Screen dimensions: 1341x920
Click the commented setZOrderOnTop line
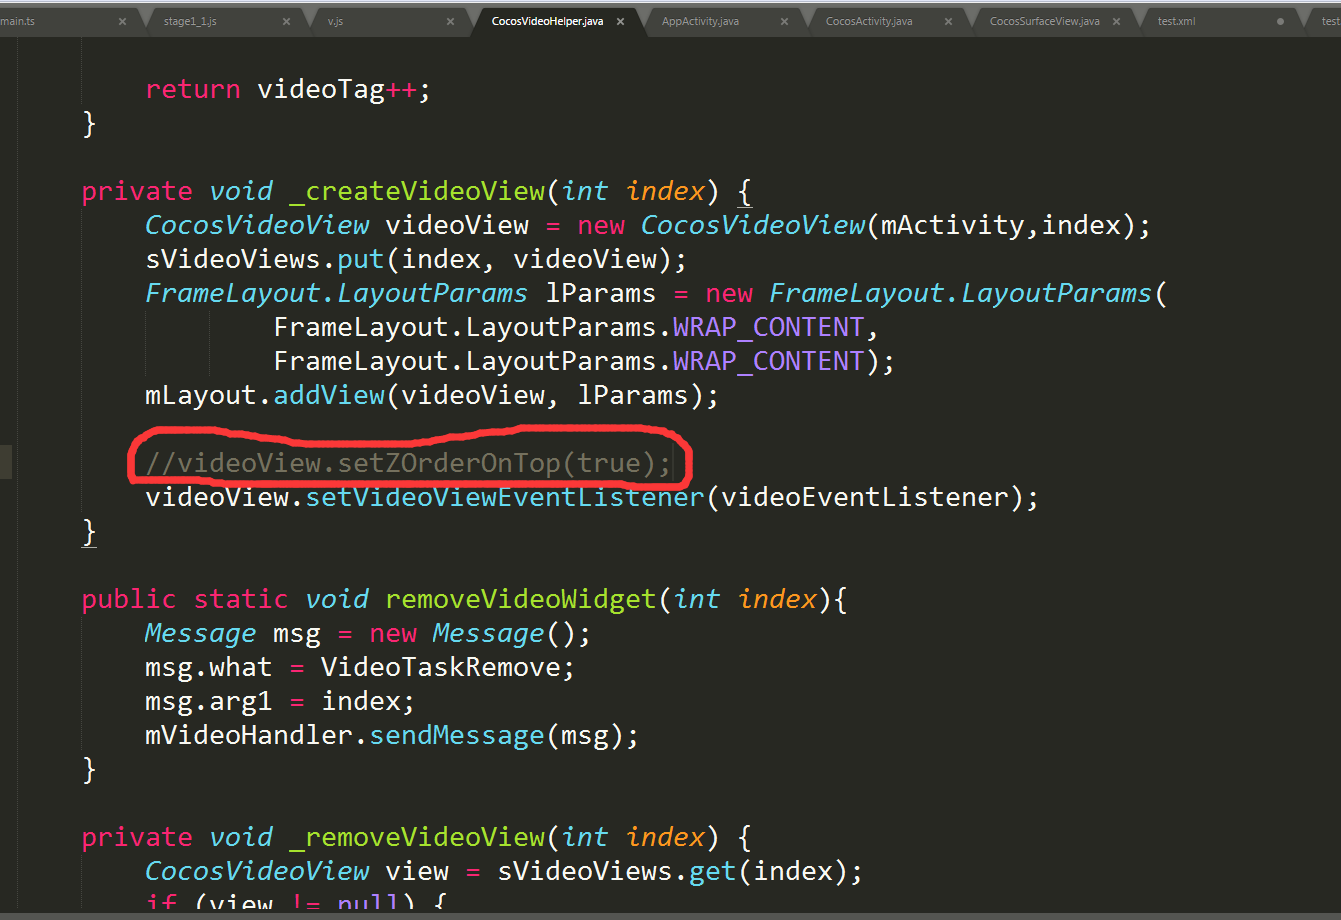click(408, 463)
